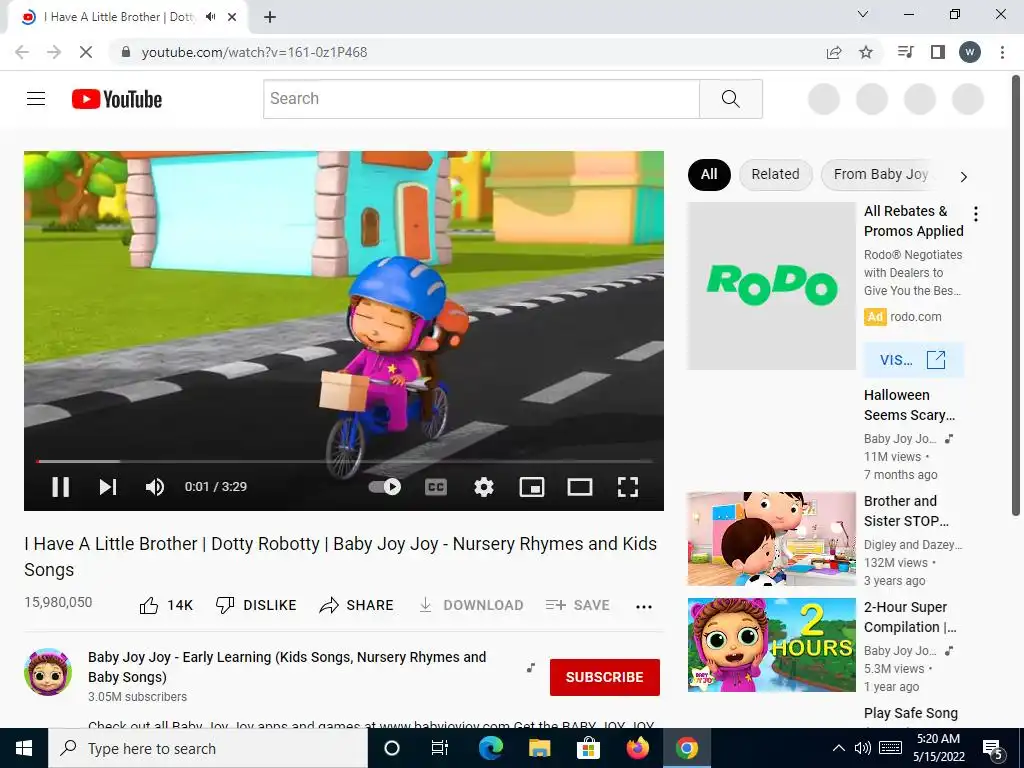Open the Chrome profile avatar W
This screenshot has height=768, width=1024.
pos(970,52)
